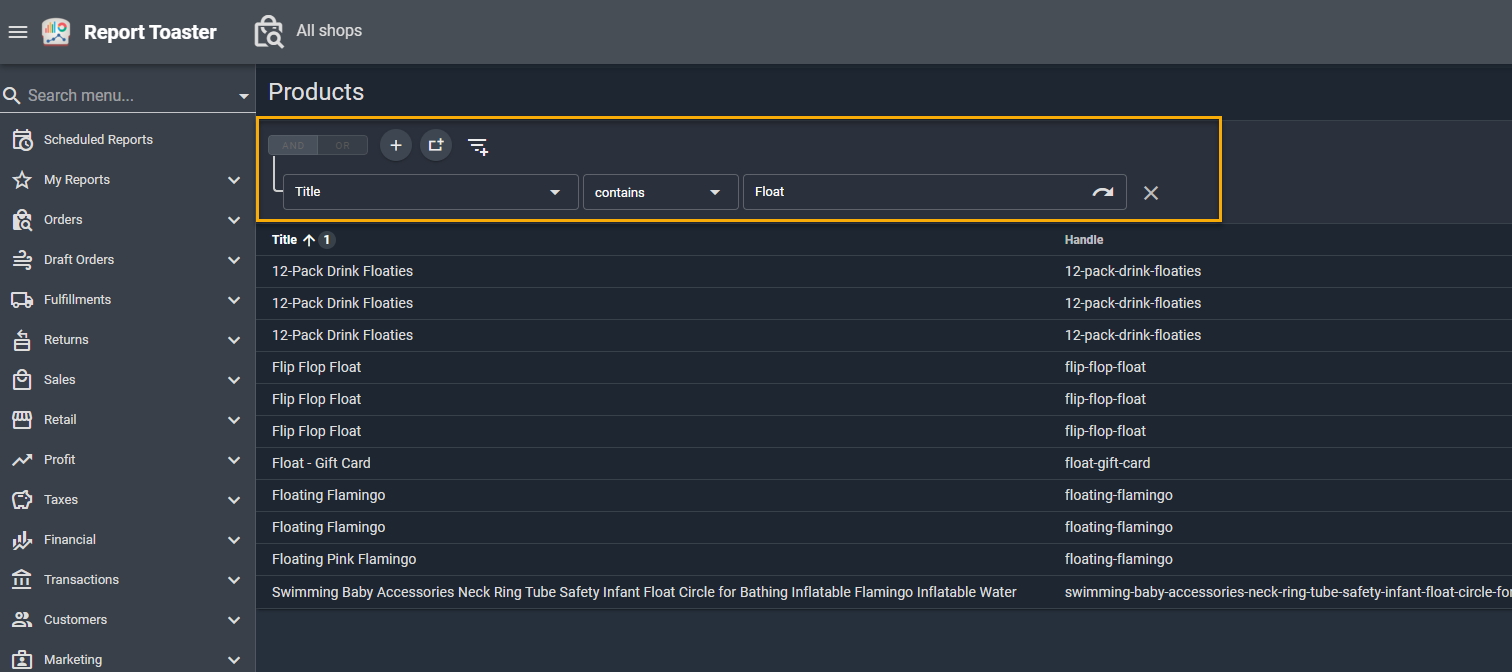Screen dimensions: 1512x672
Task: Open the contains operator dropdown
Action: coord(660,192)
